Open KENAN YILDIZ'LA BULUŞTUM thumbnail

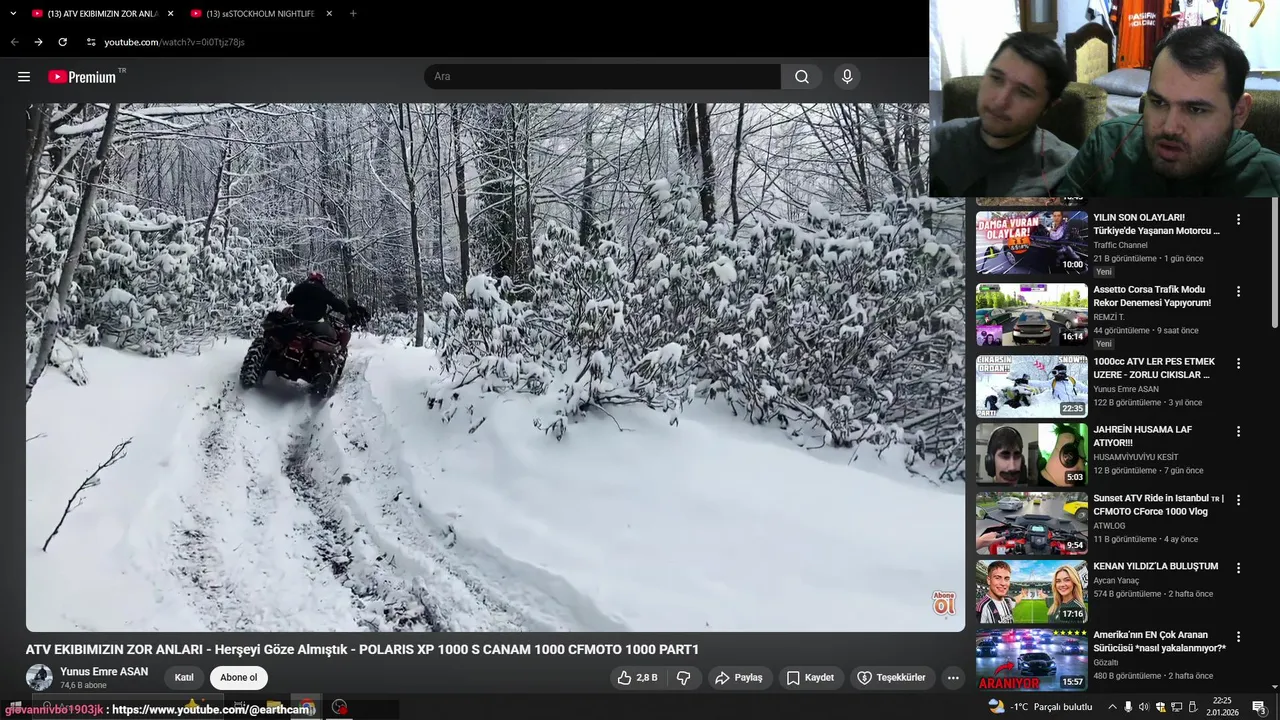(1031, 591)
